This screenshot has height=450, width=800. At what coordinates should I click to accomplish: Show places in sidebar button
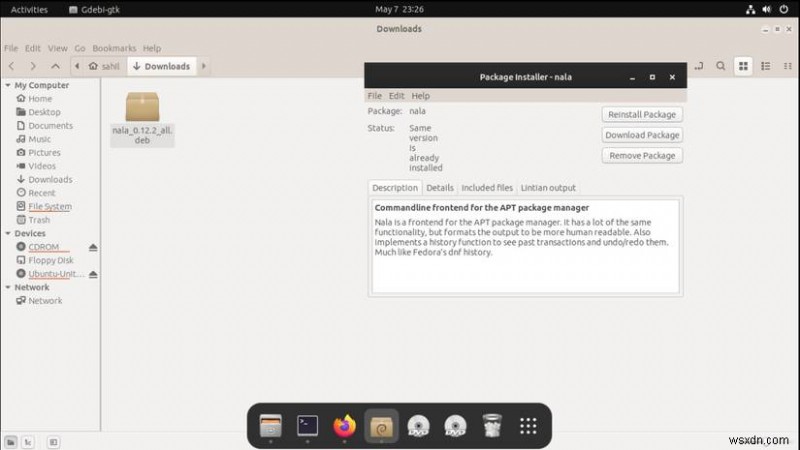click(x=11, y=442)
